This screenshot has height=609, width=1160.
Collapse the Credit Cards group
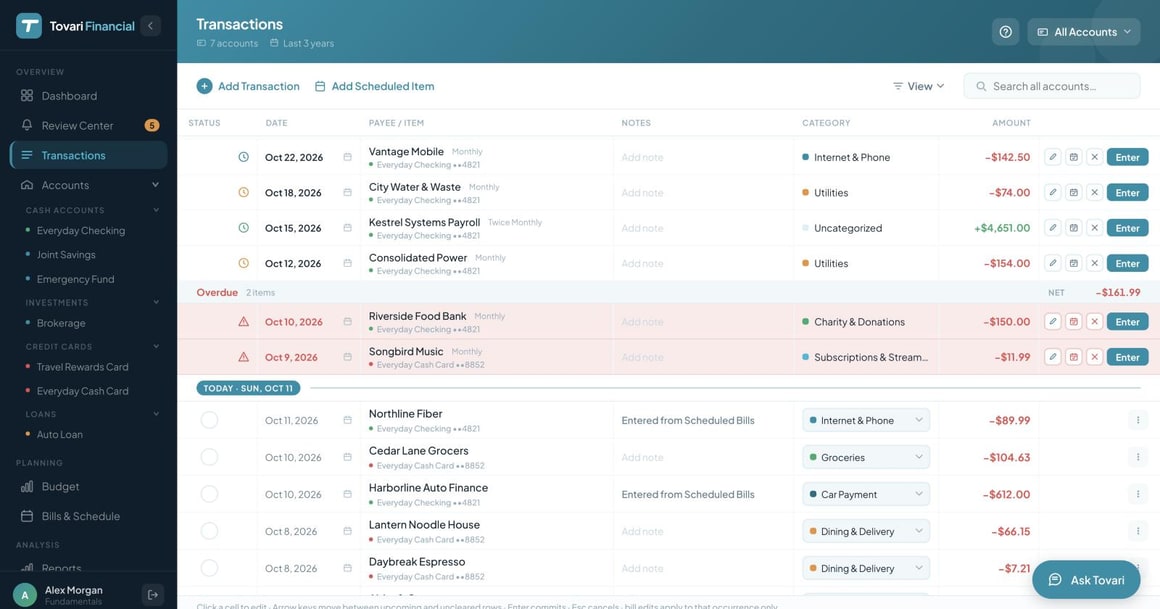point(156,346)
